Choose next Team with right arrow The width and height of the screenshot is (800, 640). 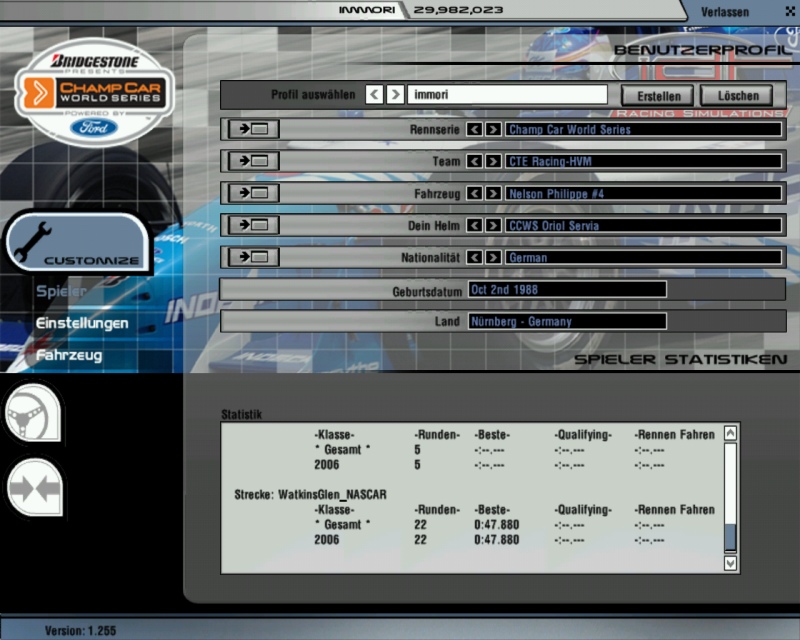[x=493, y=162]
